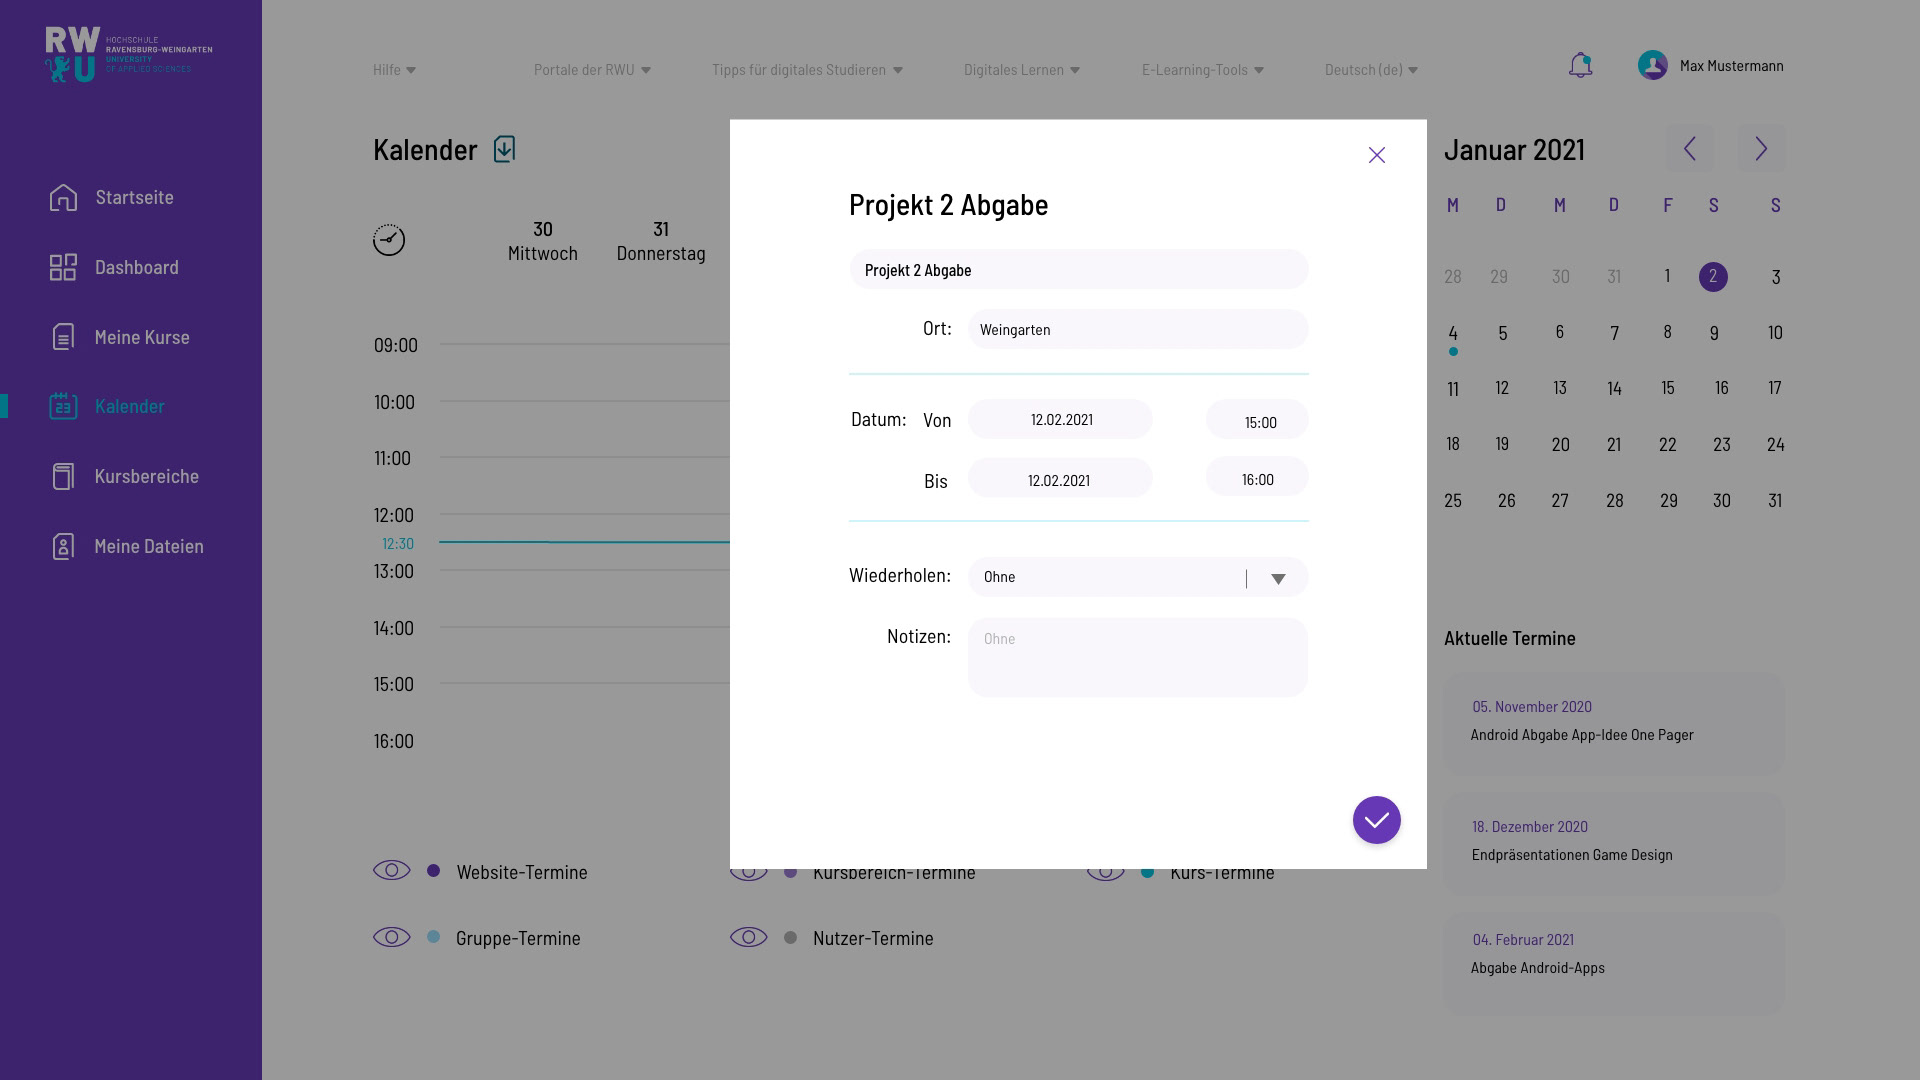Open Meine Kurse in the sidebar
The height and width of the screenshot is (1080, 1920).
pyautogui.click(x=142, y=337)
